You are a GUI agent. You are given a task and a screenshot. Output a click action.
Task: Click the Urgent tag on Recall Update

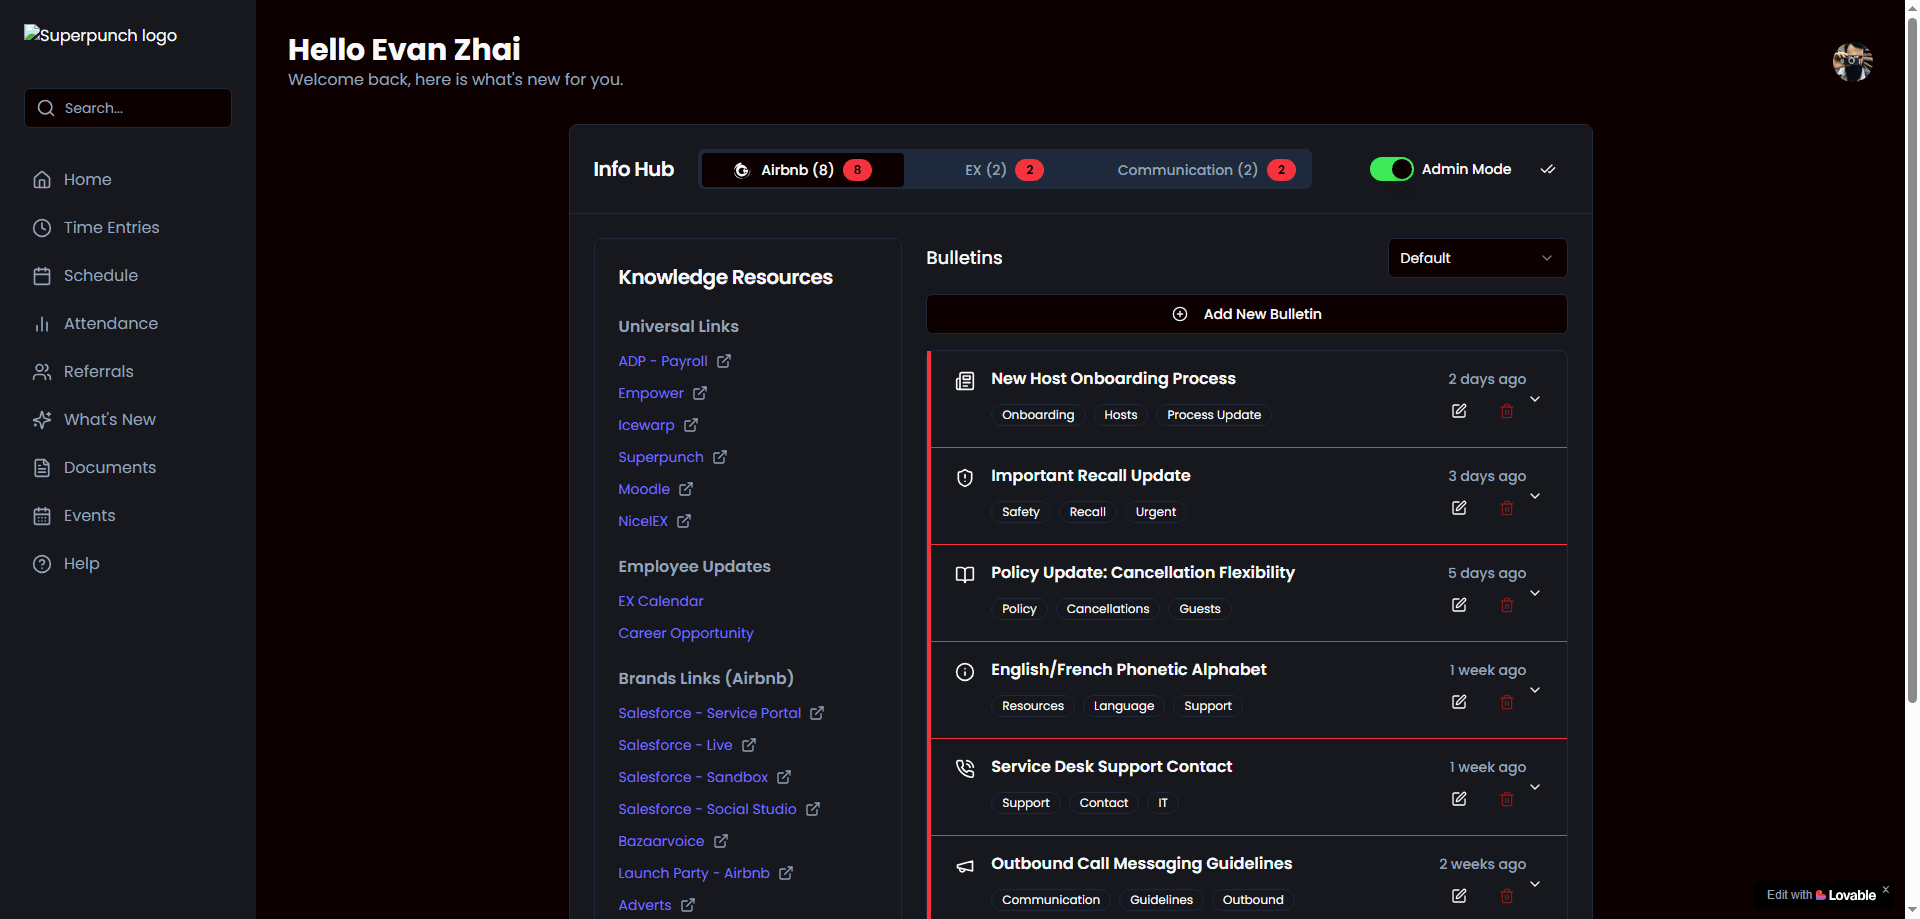click(x=1155, y=512)
